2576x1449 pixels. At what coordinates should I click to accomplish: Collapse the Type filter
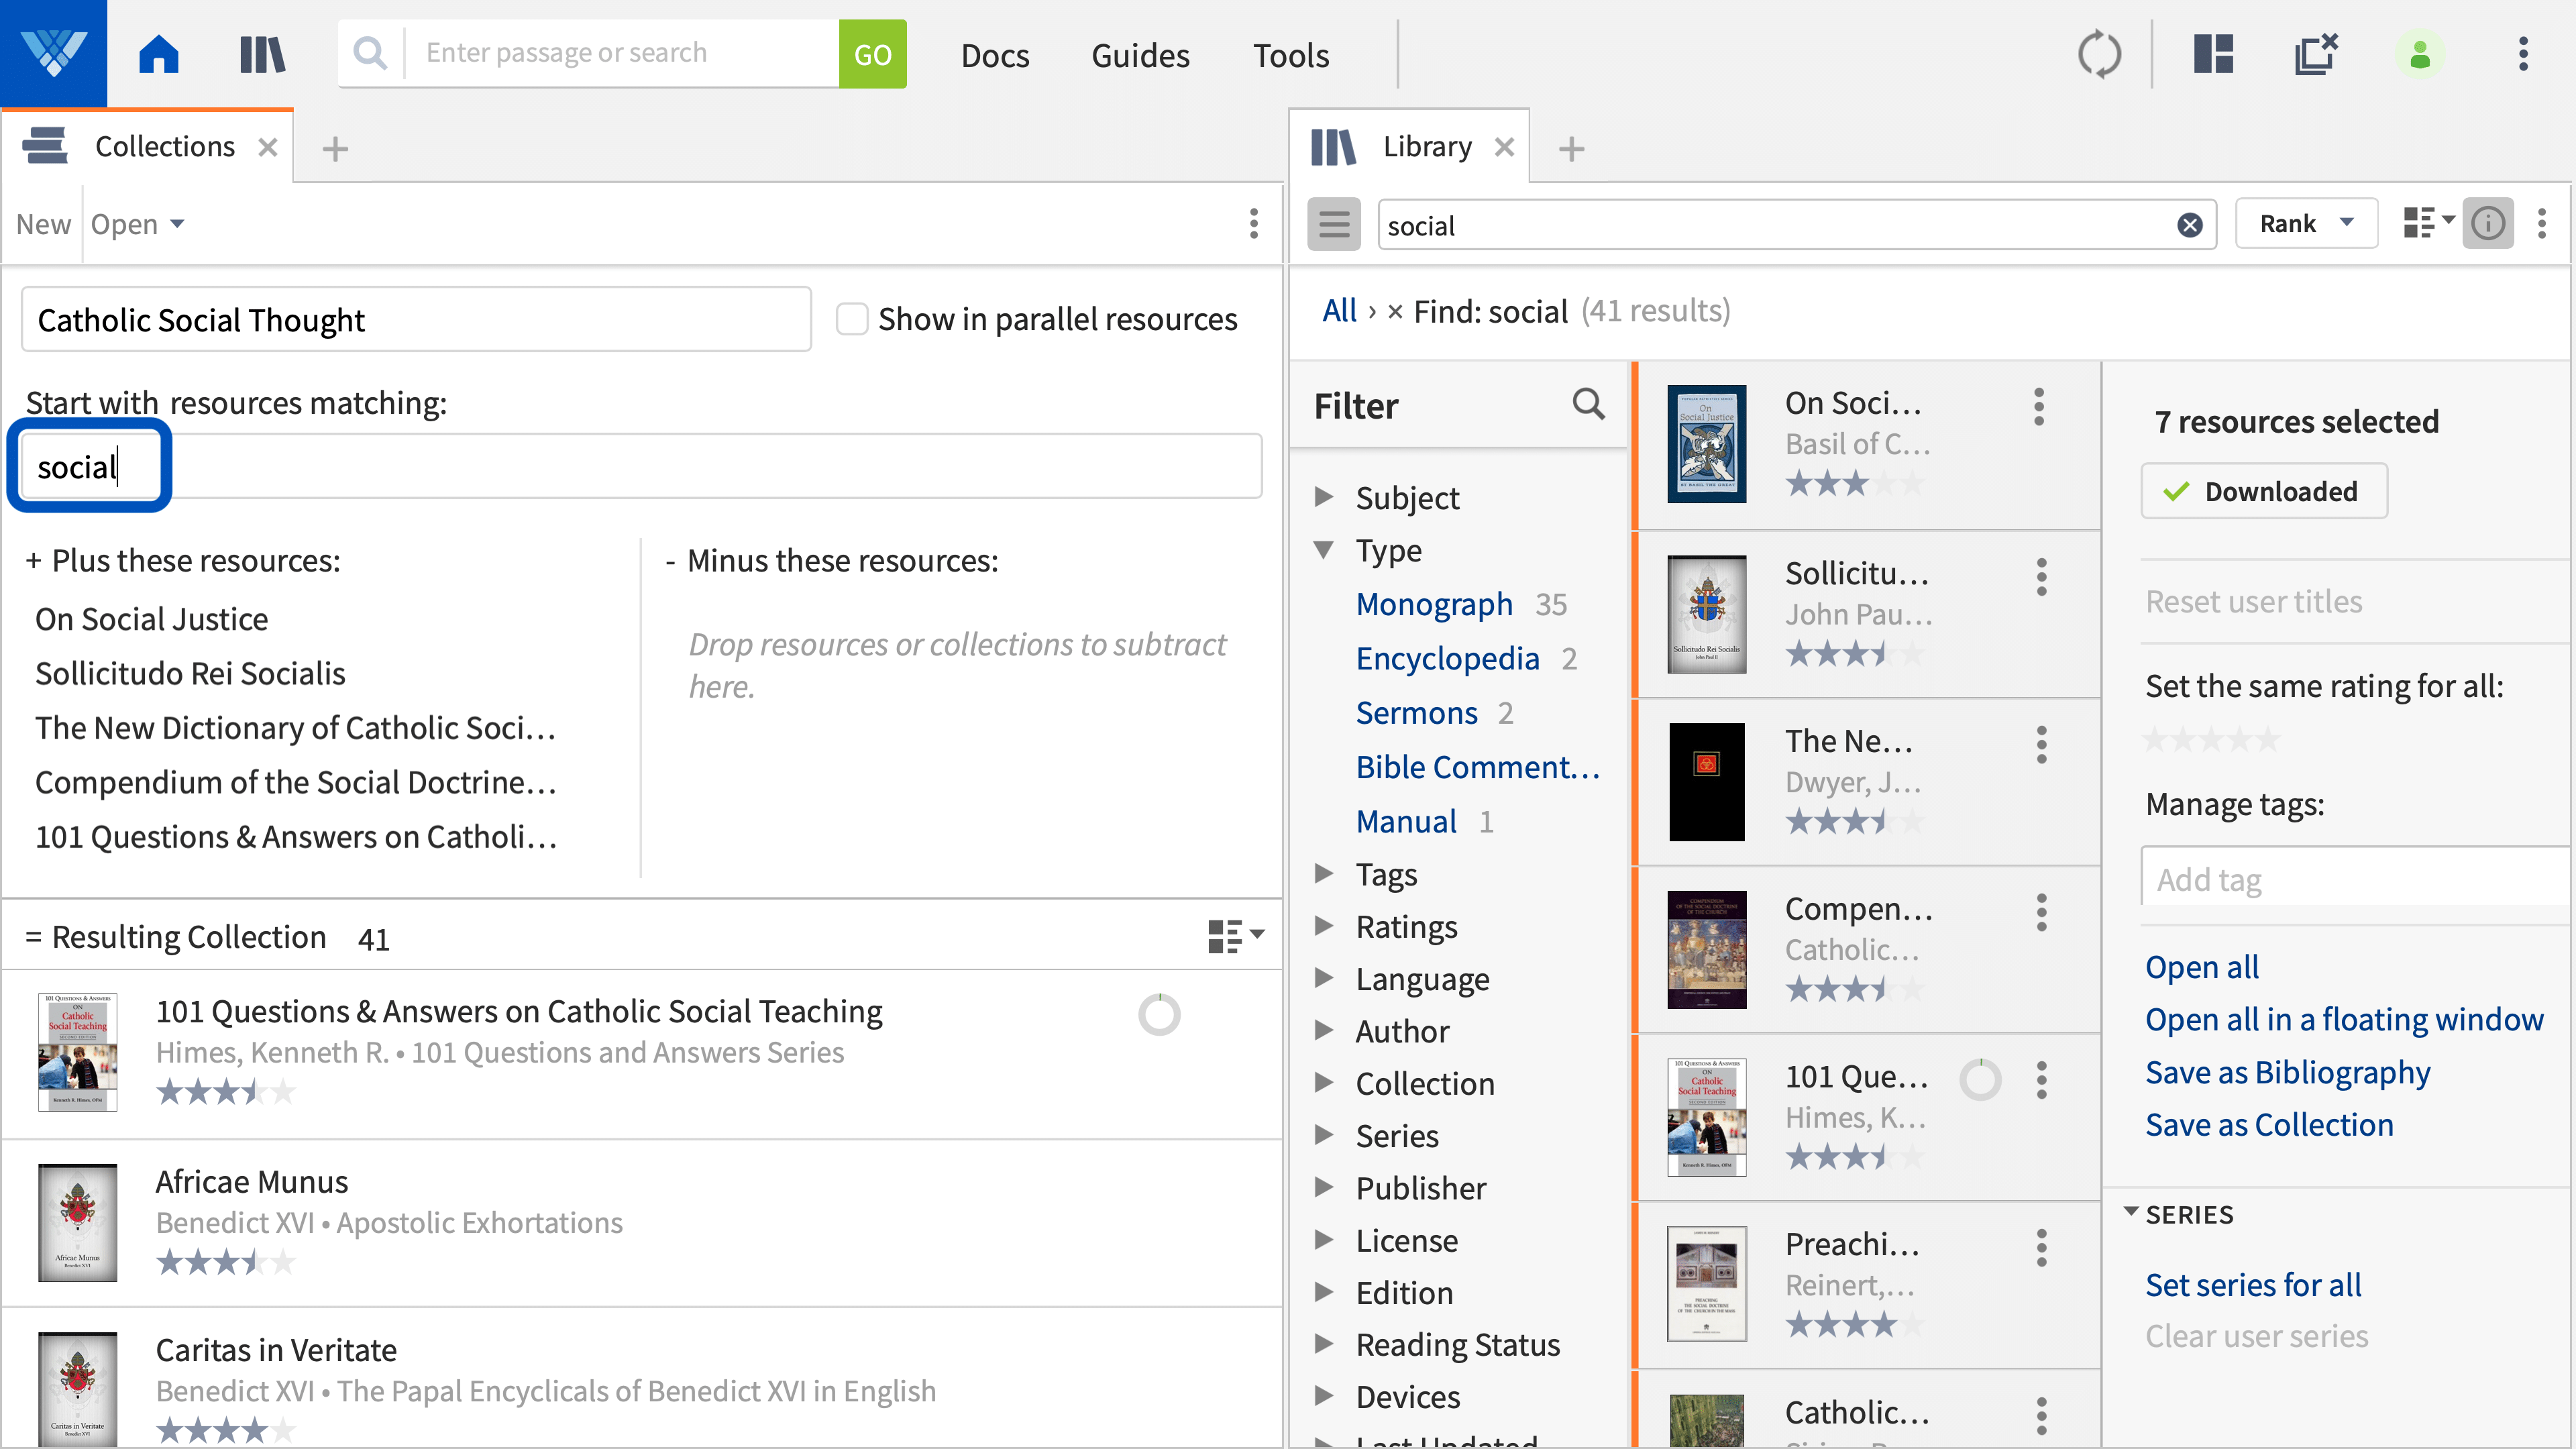click(x=1324, y=549)
